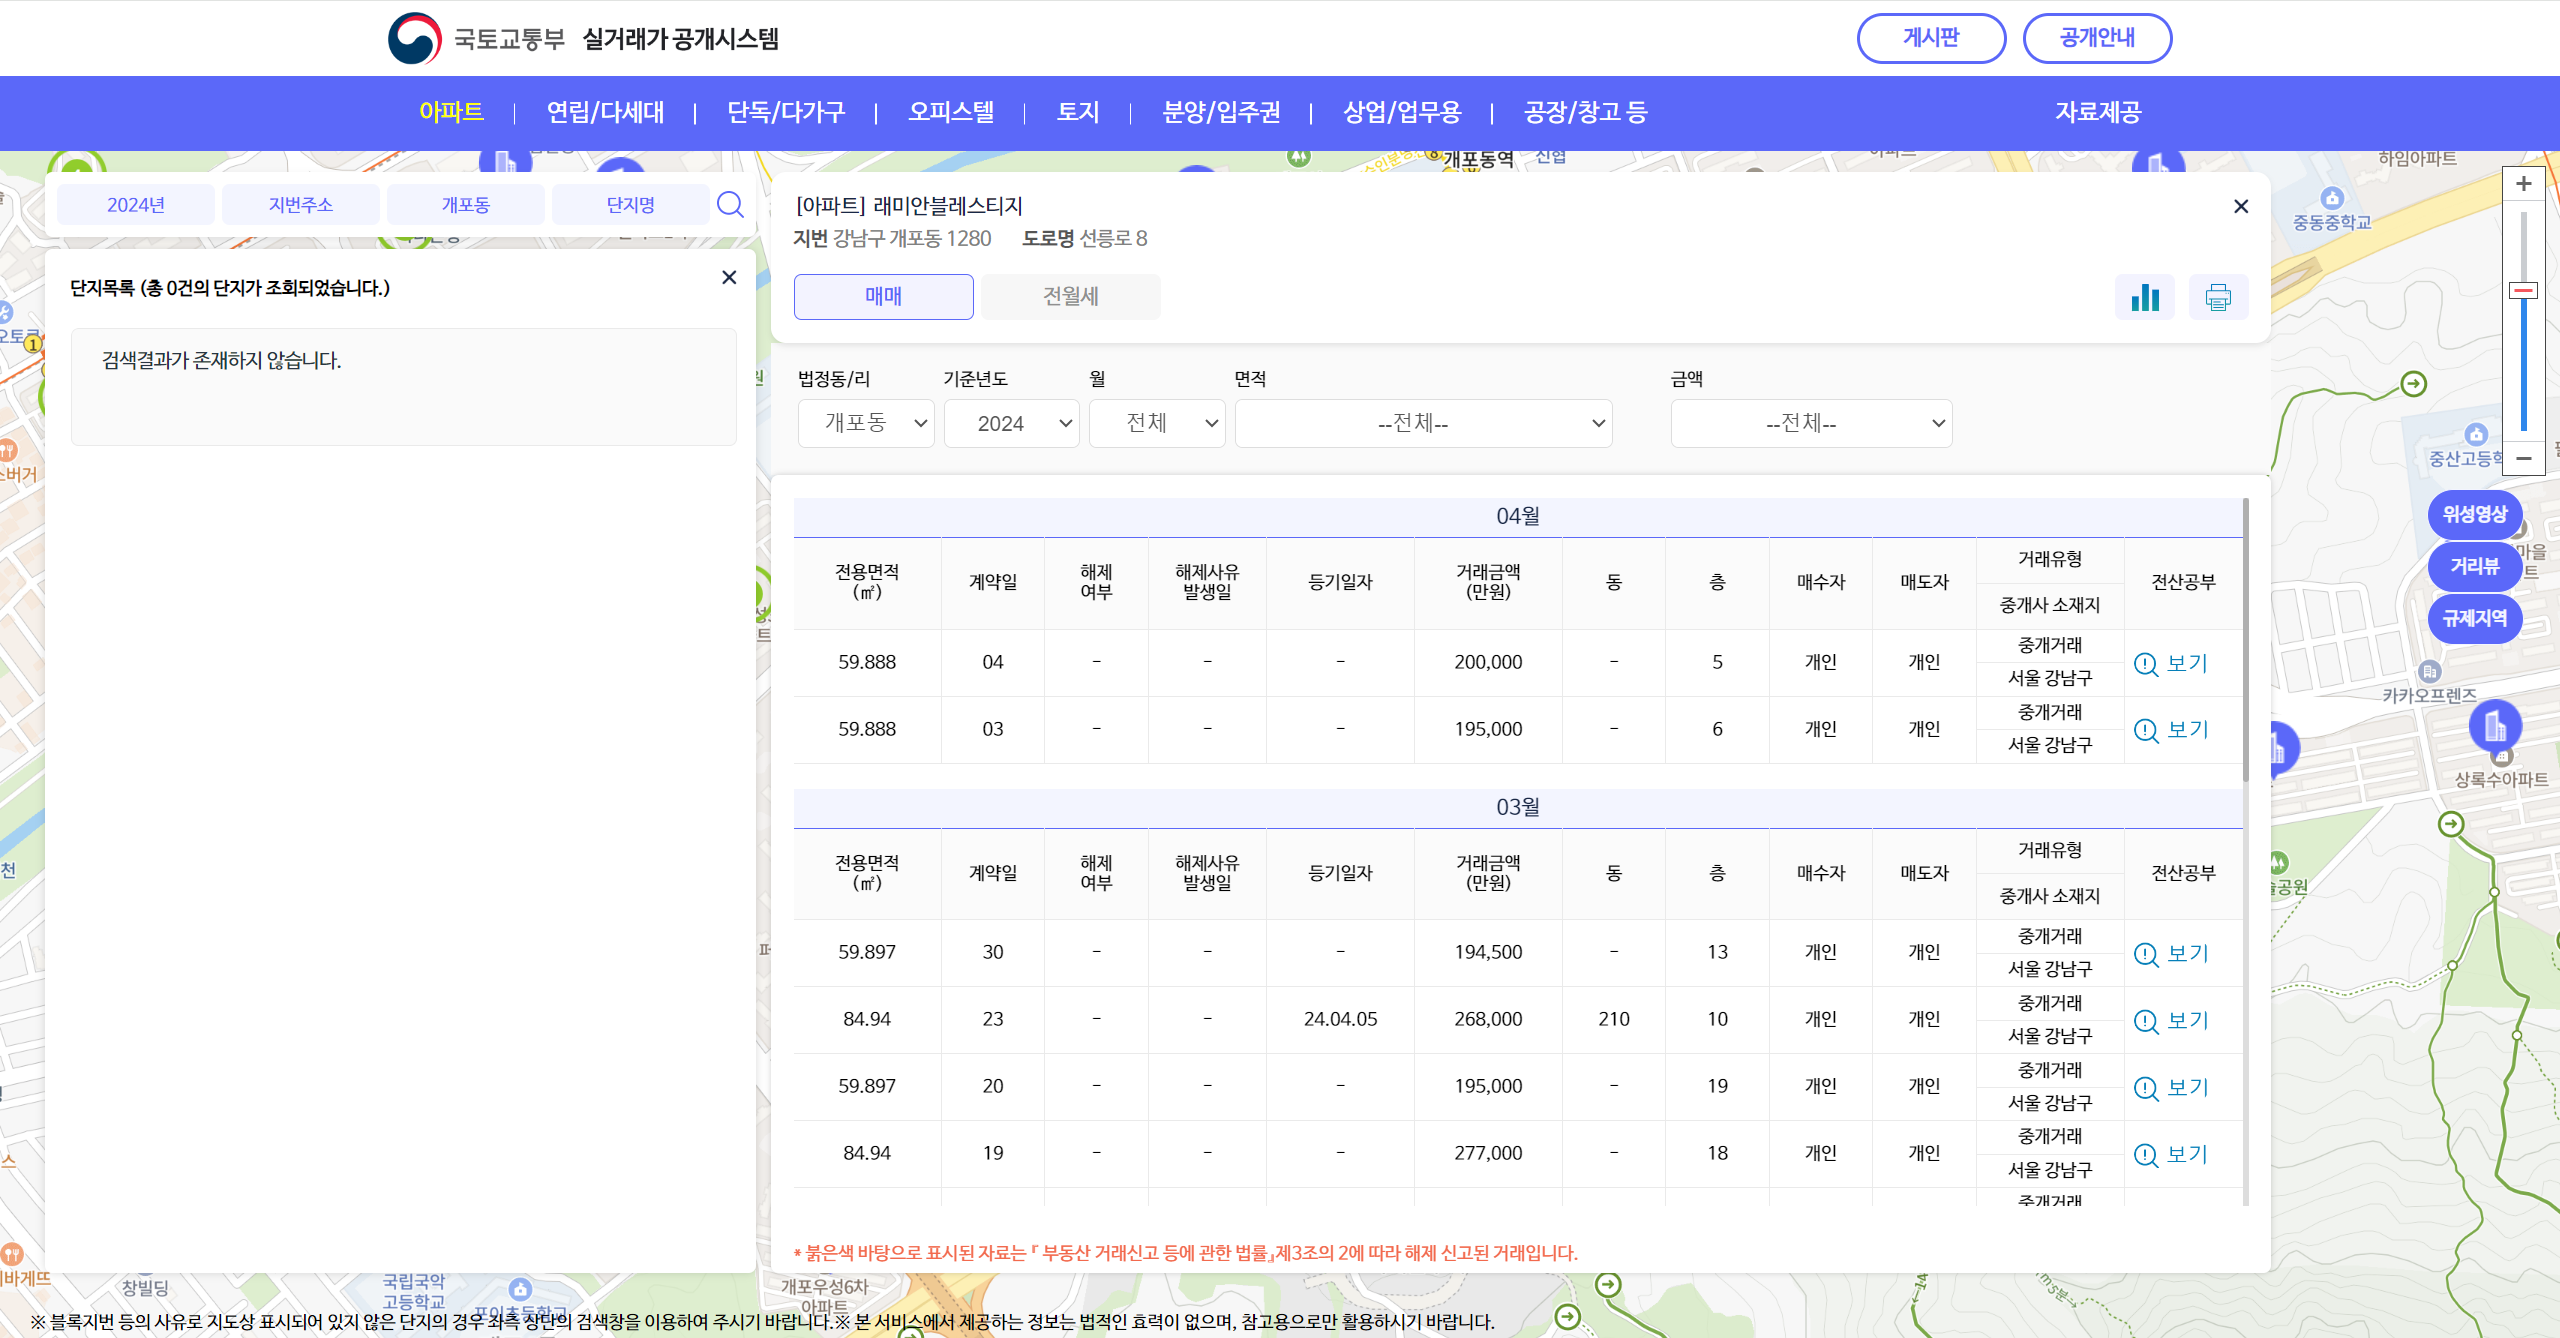2560x1338 pixels.
Task: Toggle the 규제지역 overlay
Action: tap(2474, 618)
